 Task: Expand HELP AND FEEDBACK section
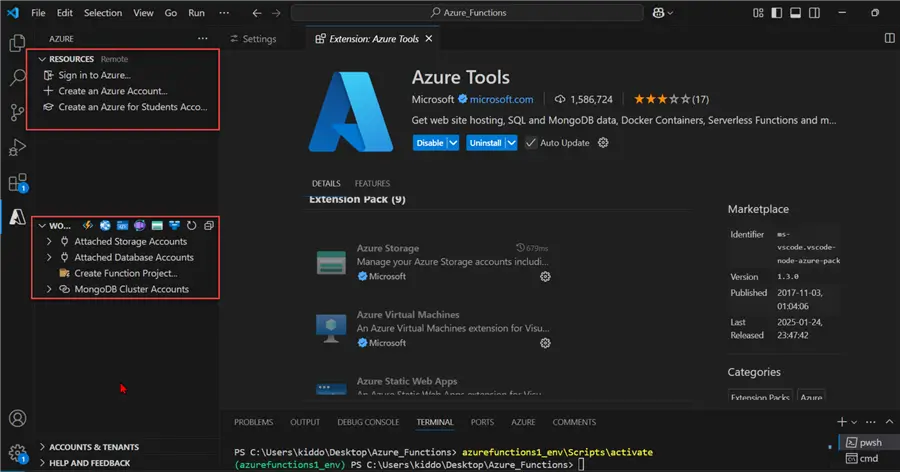coord(42,463)
